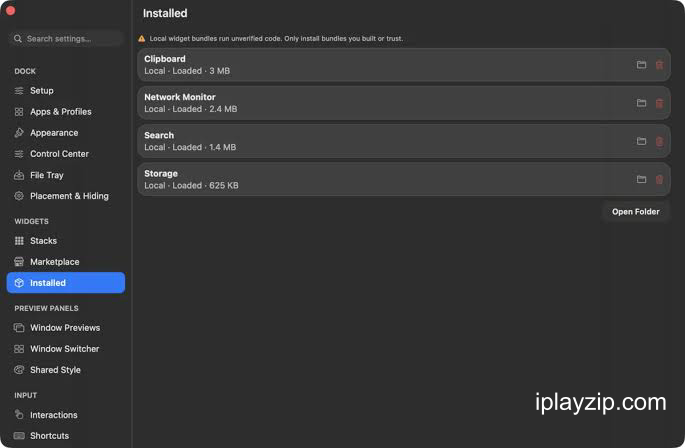The image size is (685, 448).
Task: Open the Marketplace page
Action: pyautogui.click(x=66, y=262)
